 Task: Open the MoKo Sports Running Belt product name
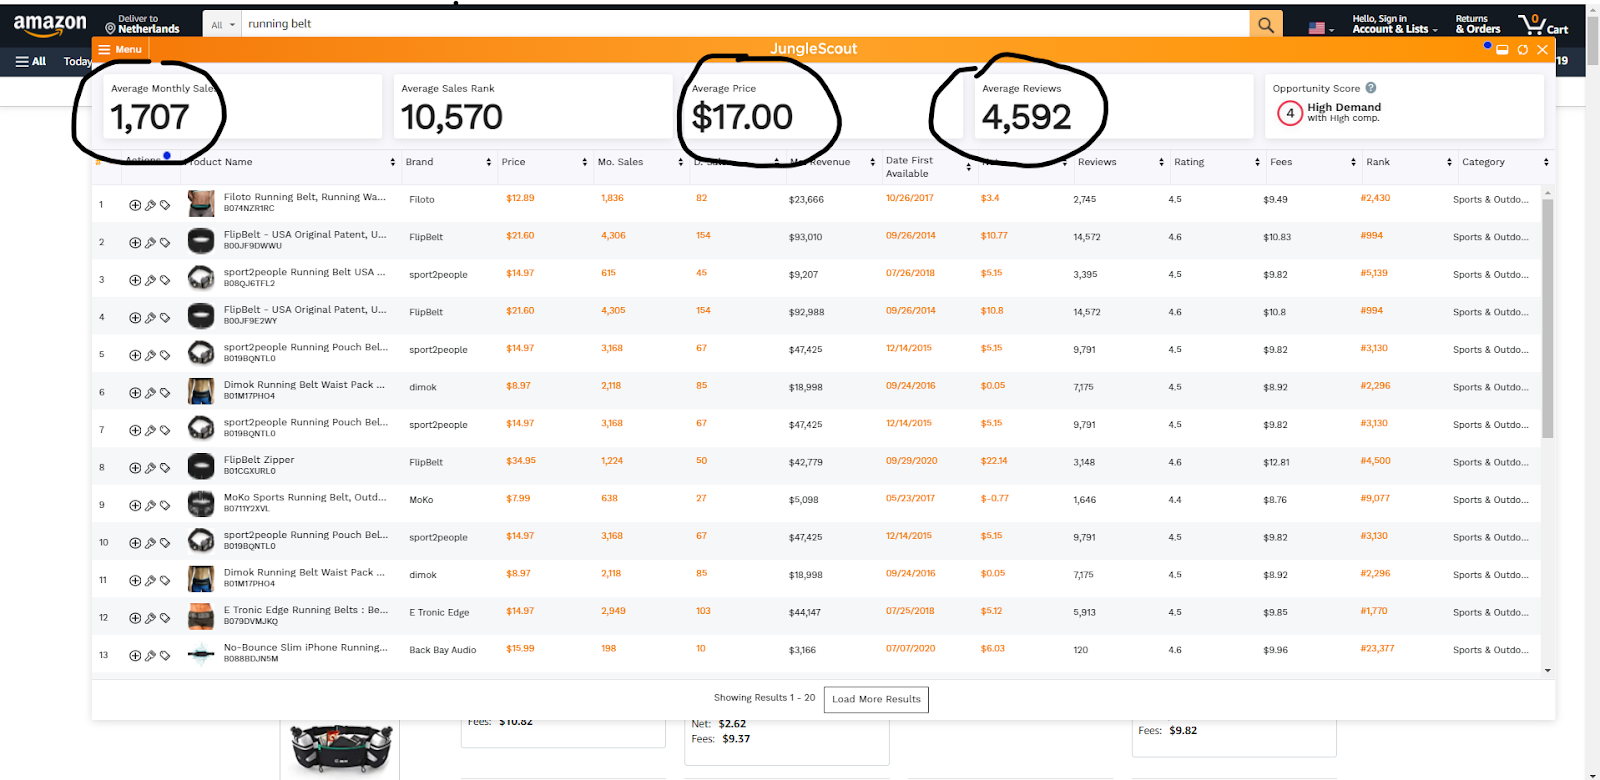click(305, 497)
